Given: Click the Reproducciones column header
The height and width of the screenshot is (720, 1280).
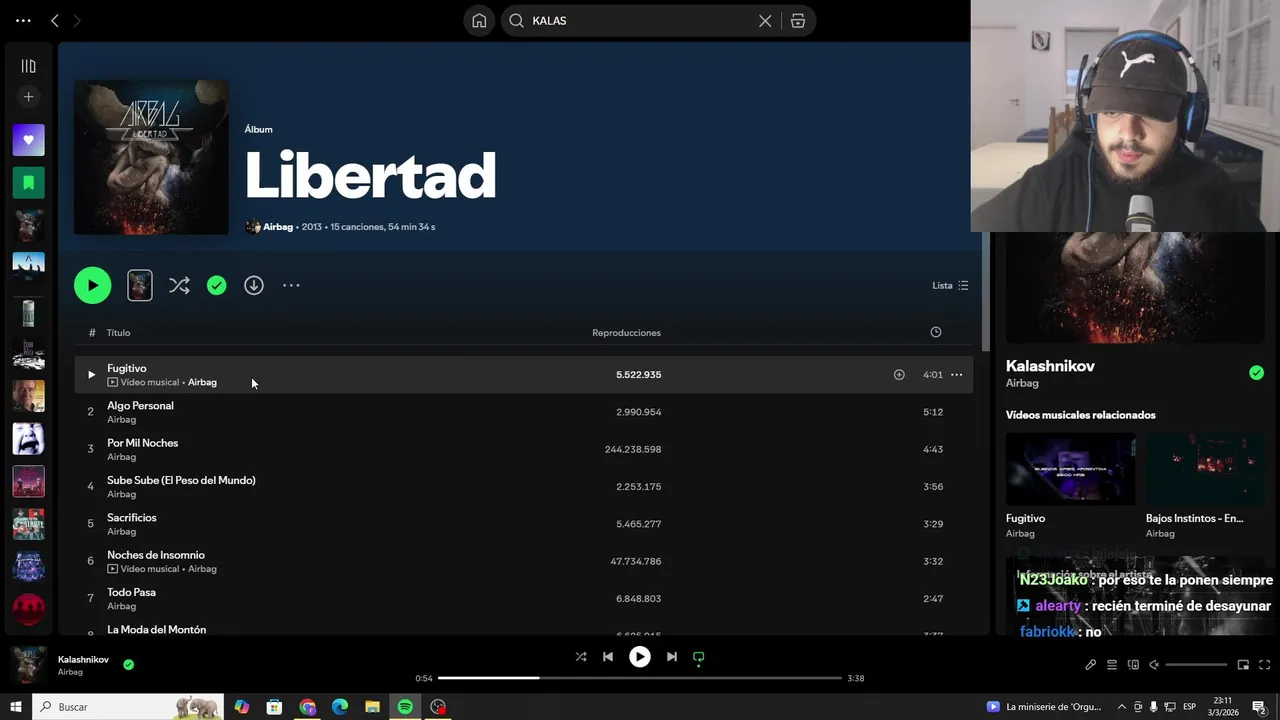Looking at the screenshot, I should click(x=626, y=333).
